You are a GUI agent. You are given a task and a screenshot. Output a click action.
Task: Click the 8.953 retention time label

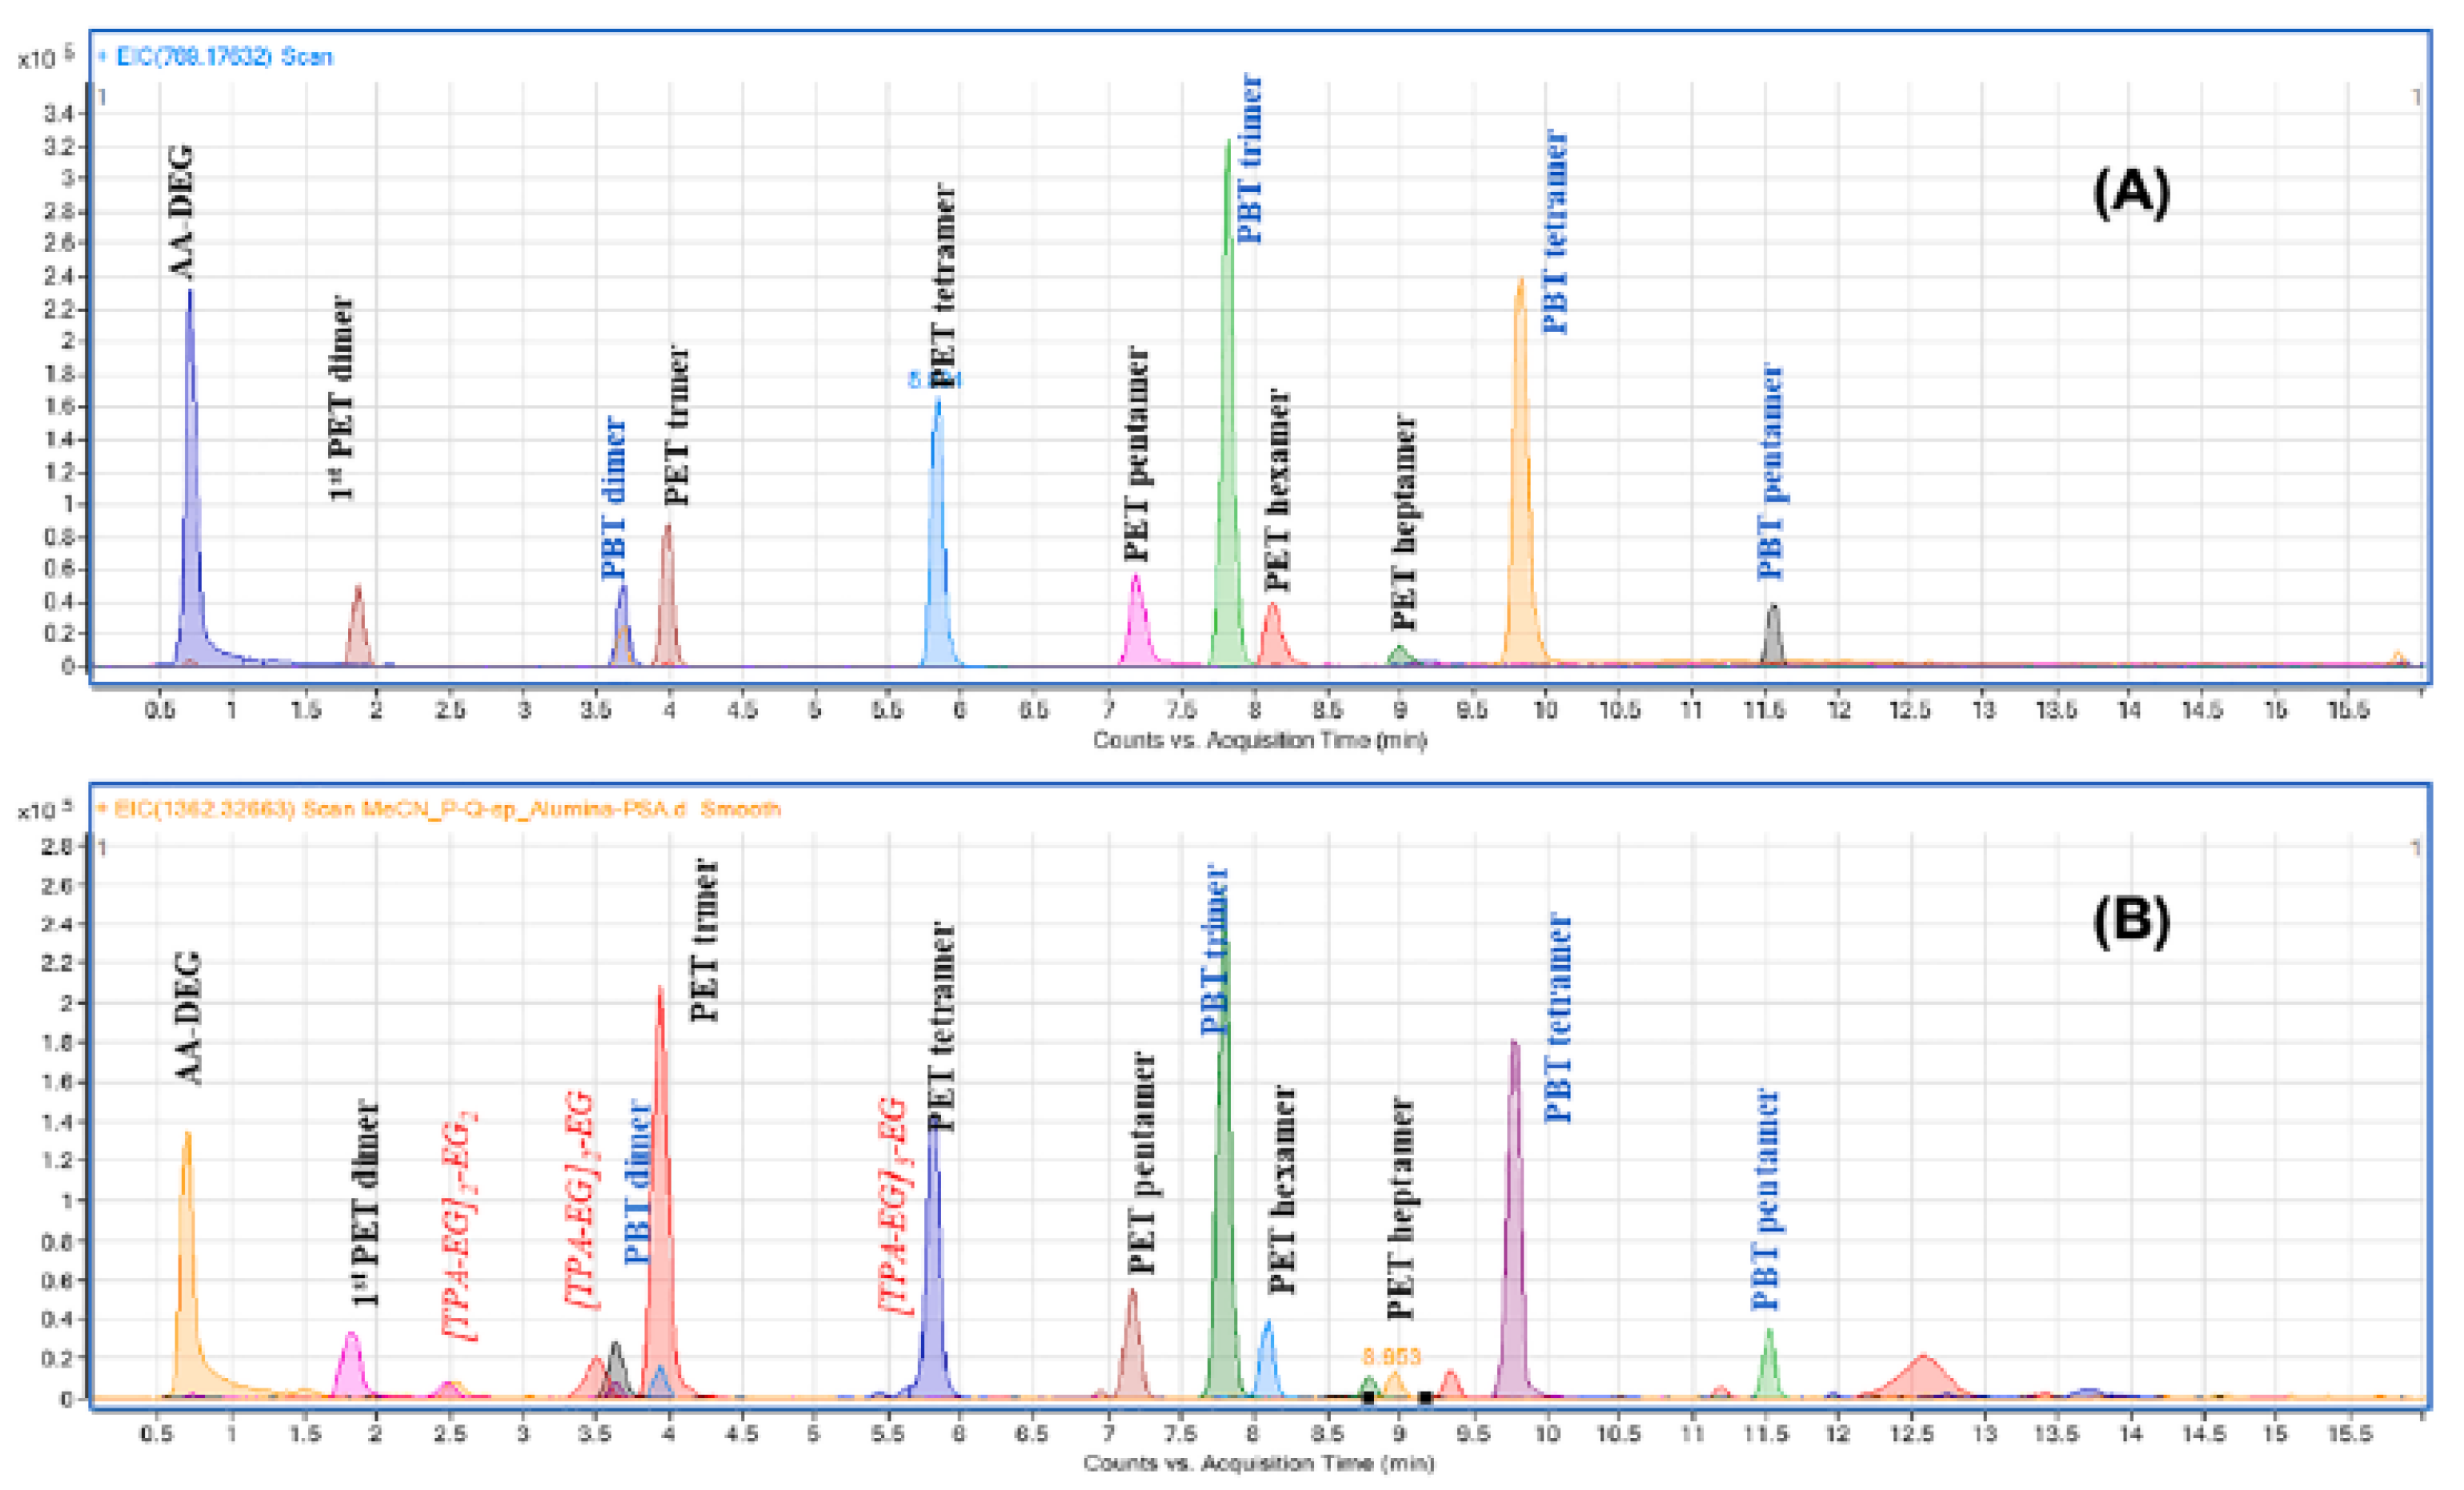[1391, 1356]
